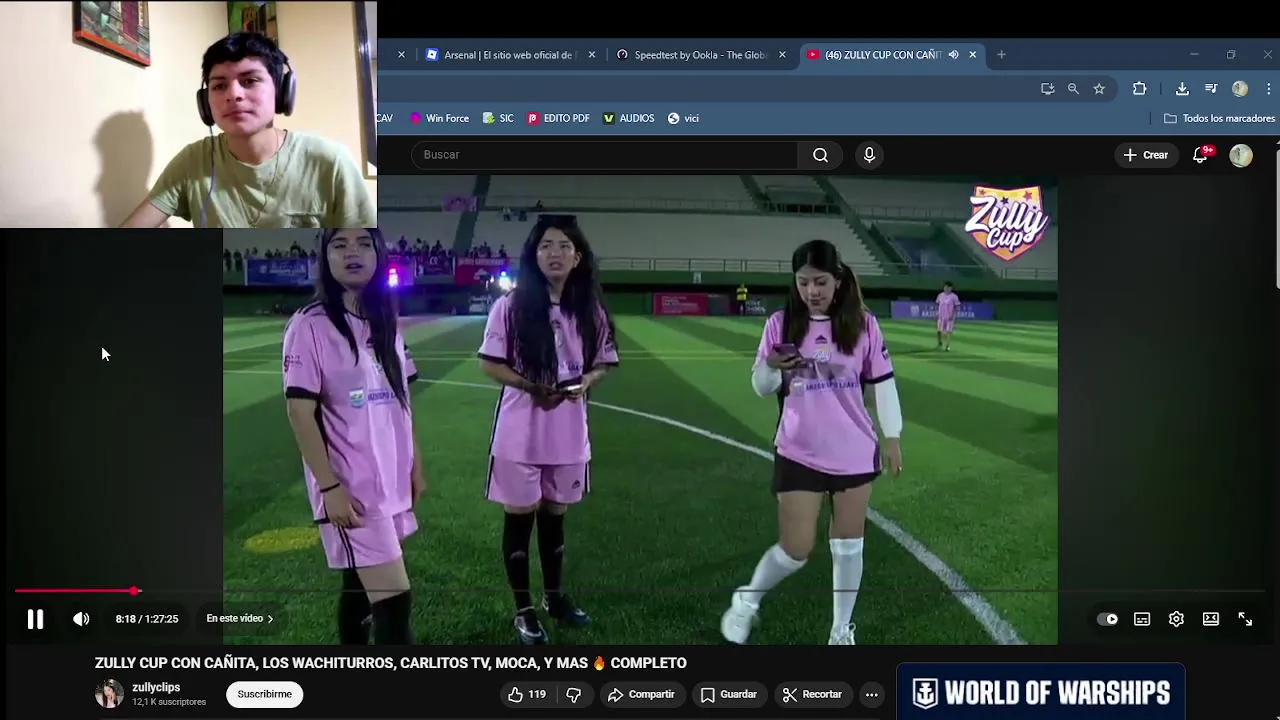Click the progress bar scrubber handle
Viewport: 1280px width, 720px height.
pos(135,591)
